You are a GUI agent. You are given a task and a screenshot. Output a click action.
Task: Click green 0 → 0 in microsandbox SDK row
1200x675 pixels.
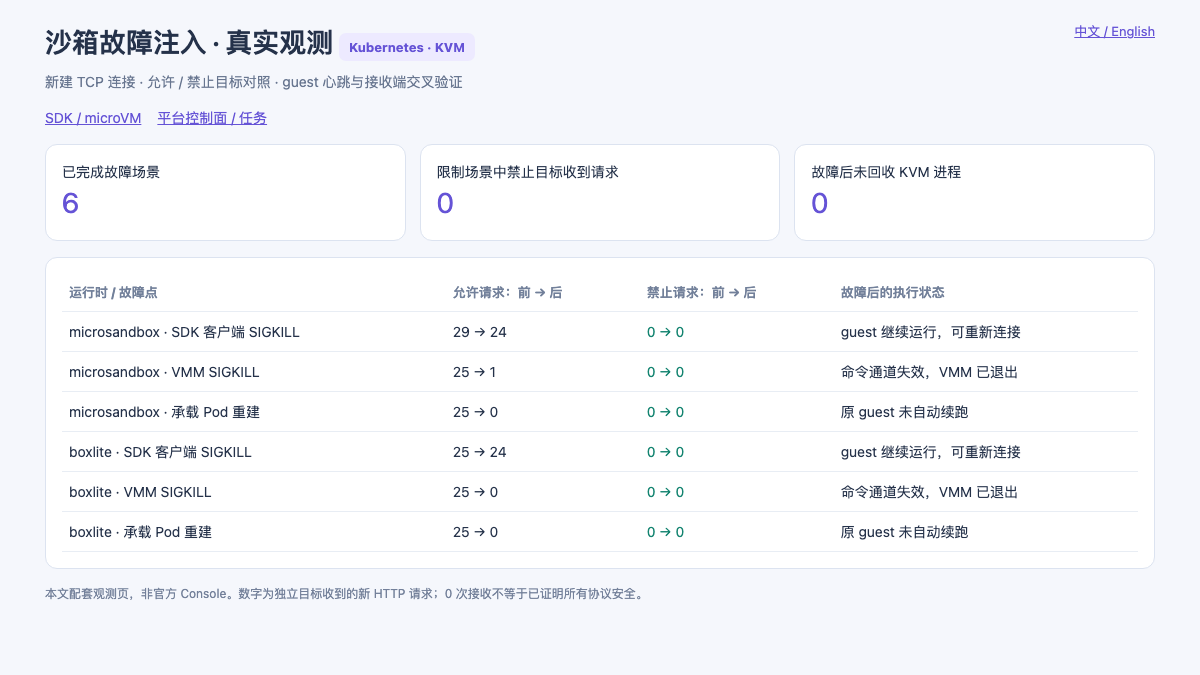point(666,332)
